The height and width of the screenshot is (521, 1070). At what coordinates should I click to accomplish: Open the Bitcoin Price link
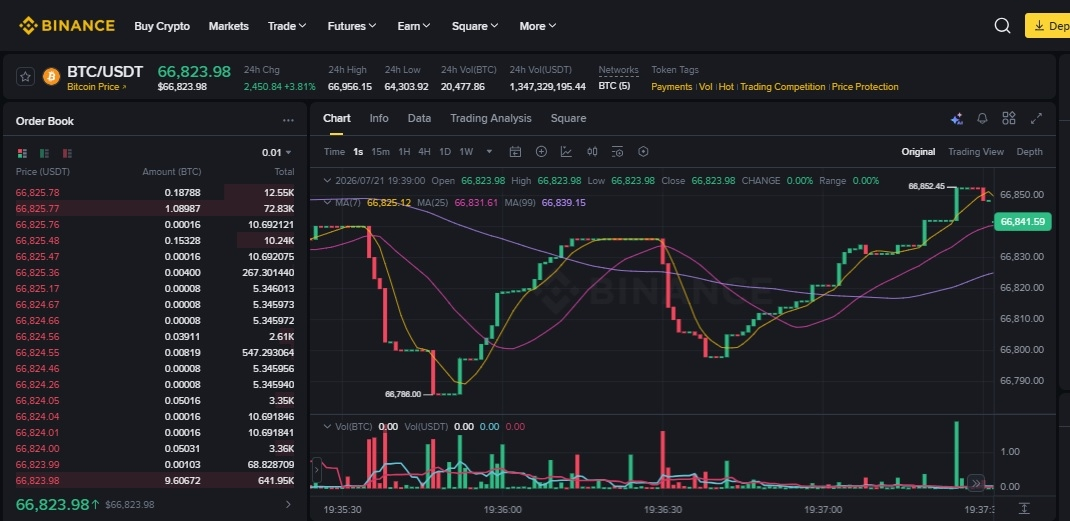(96, 87)
